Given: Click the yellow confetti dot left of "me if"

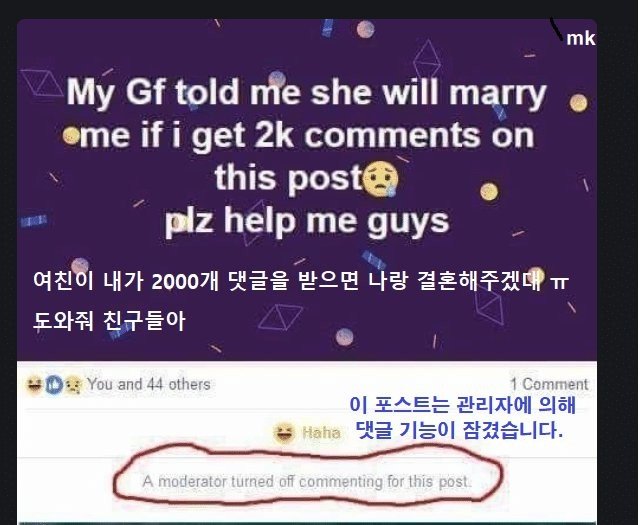Looking at the screenshot, I should 71,135.
